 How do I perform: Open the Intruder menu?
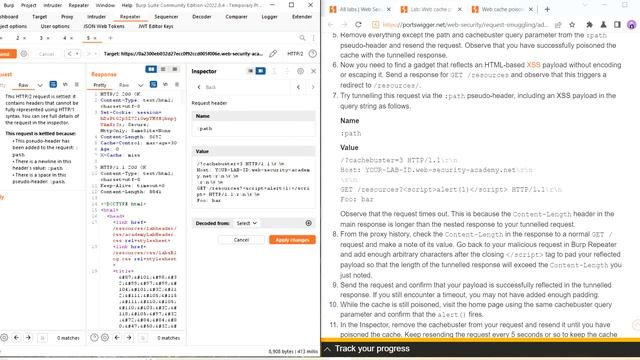pos(53,5)
